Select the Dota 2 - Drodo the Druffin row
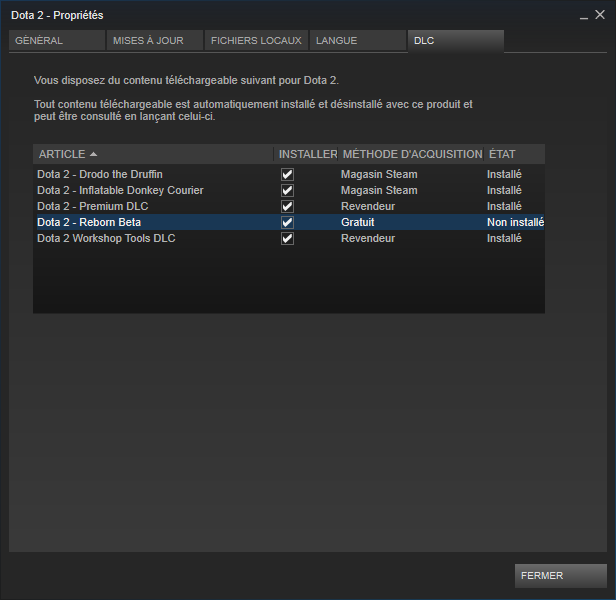Screen dimensions: 616x600 pos(289,174)
